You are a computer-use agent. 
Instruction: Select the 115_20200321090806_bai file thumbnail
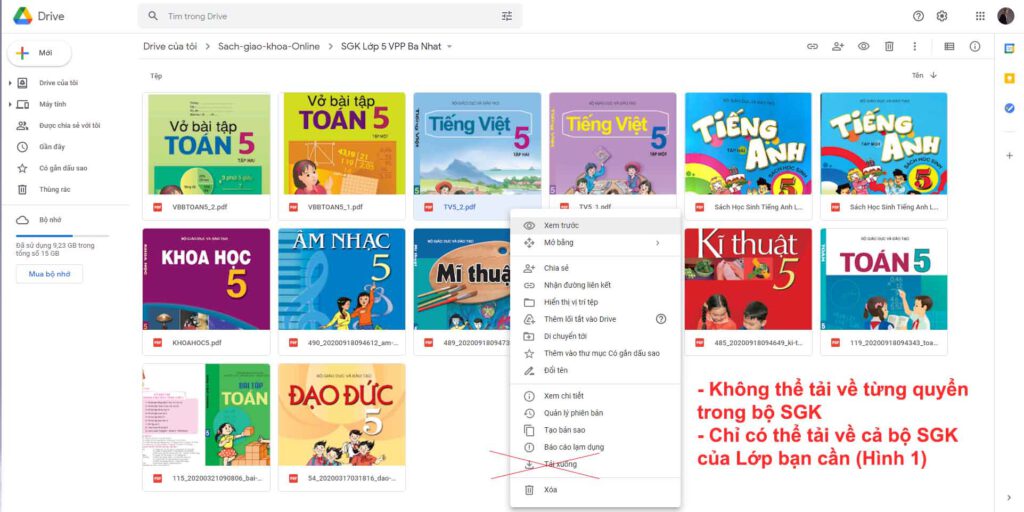pyautogui.click(x=206, y=415)
